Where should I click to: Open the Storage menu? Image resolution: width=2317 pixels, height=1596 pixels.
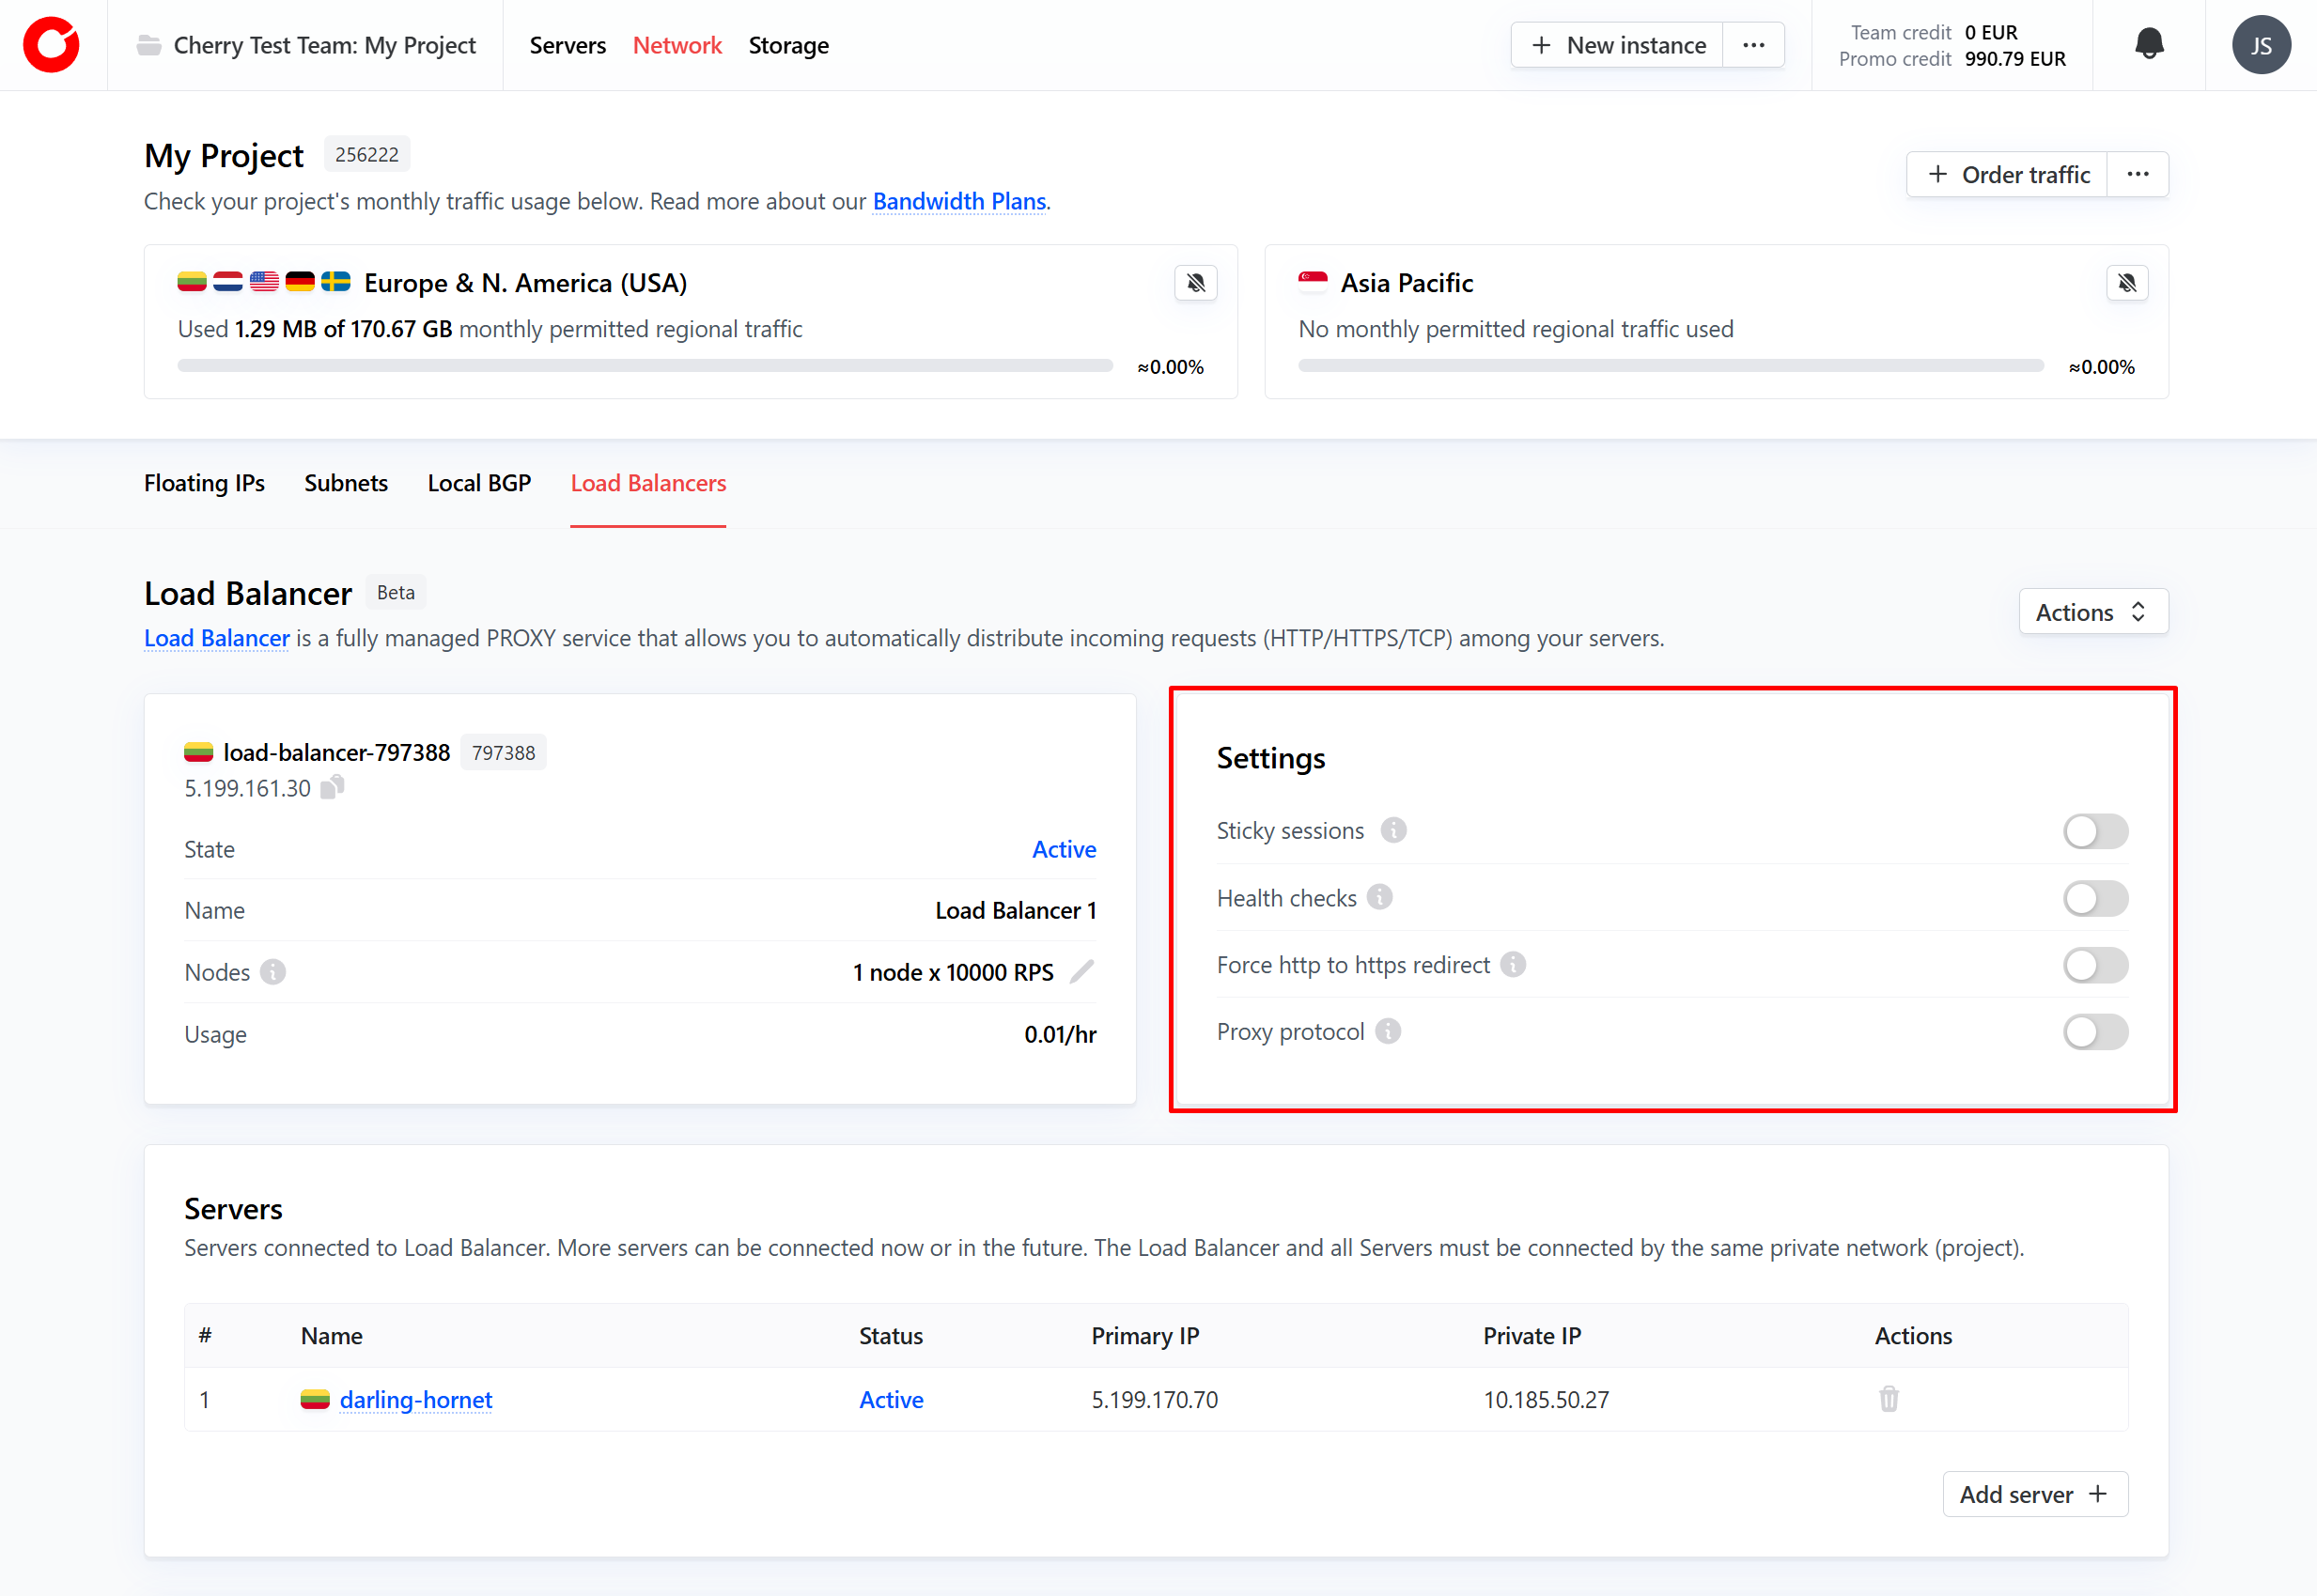click(788, 45)
